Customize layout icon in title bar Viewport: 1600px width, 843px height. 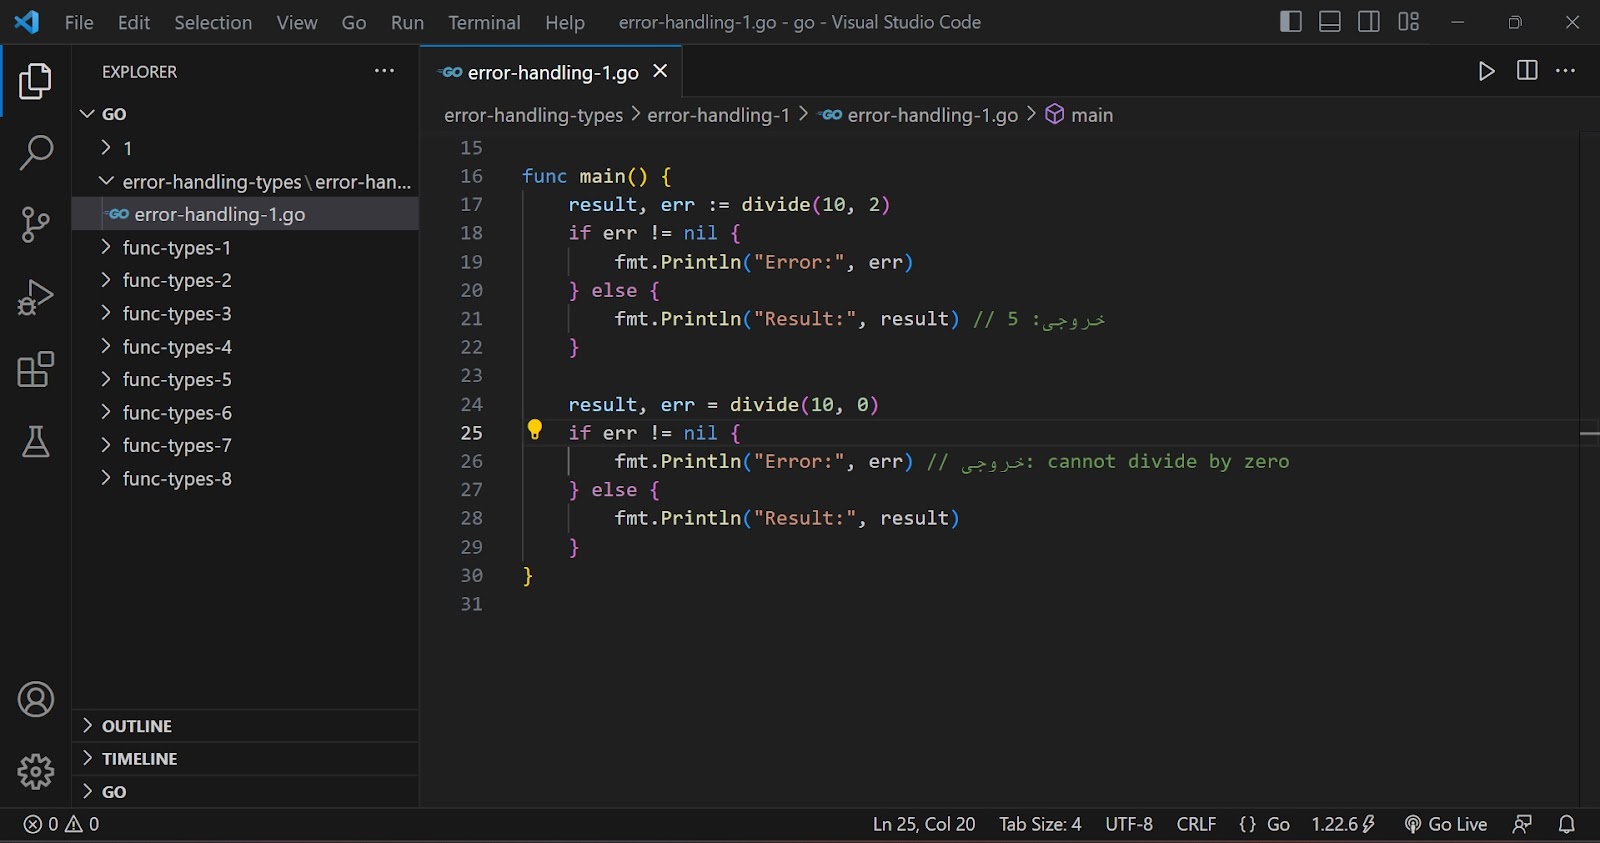pyautogui.click(x=1409, y=22)
